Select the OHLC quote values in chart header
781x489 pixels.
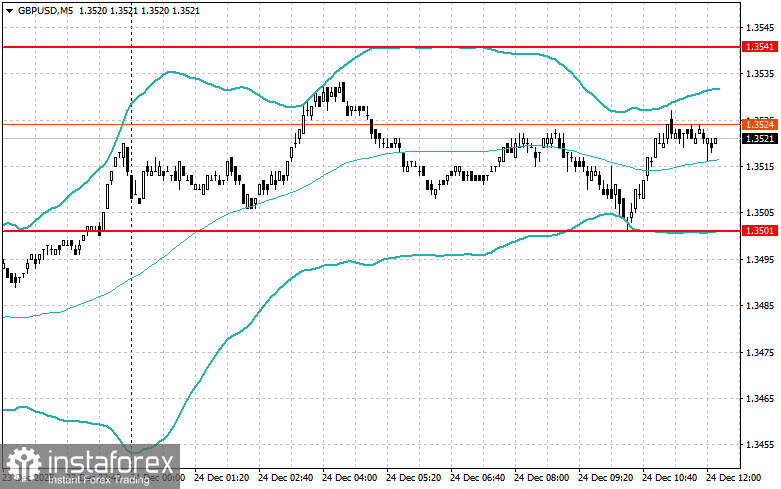pyautogui.click(x=139, y=10)
